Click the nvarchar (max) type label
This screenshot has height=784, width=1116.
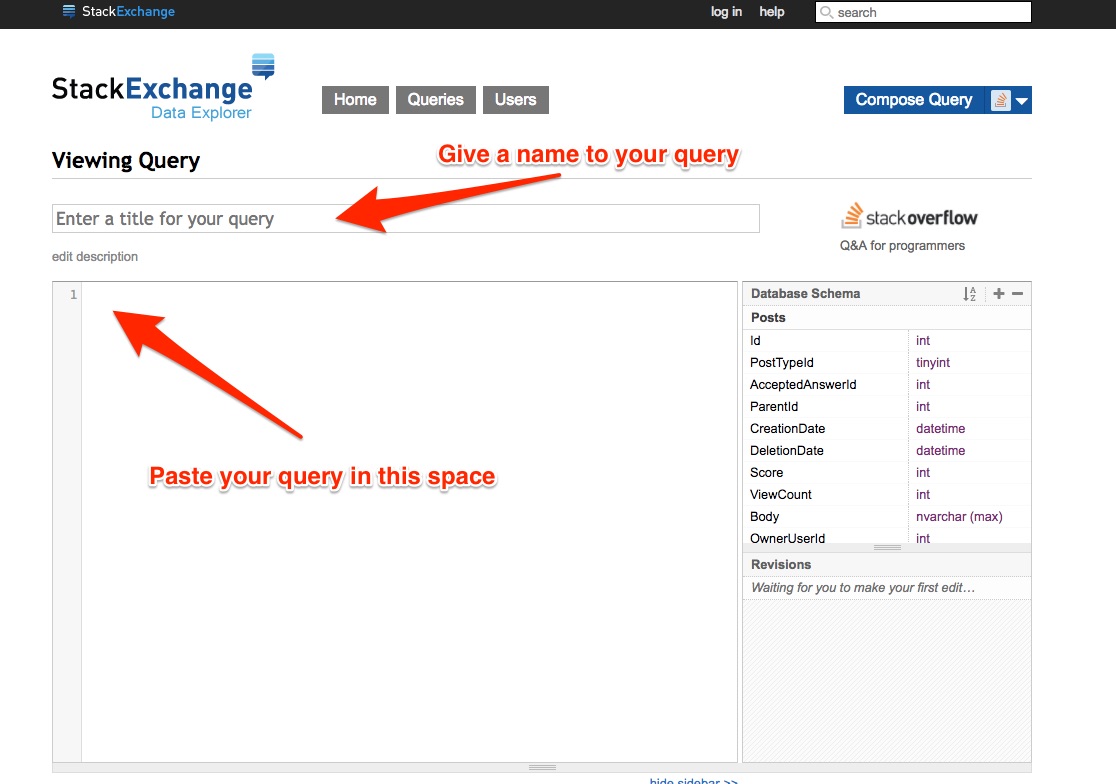coord(959,517)
